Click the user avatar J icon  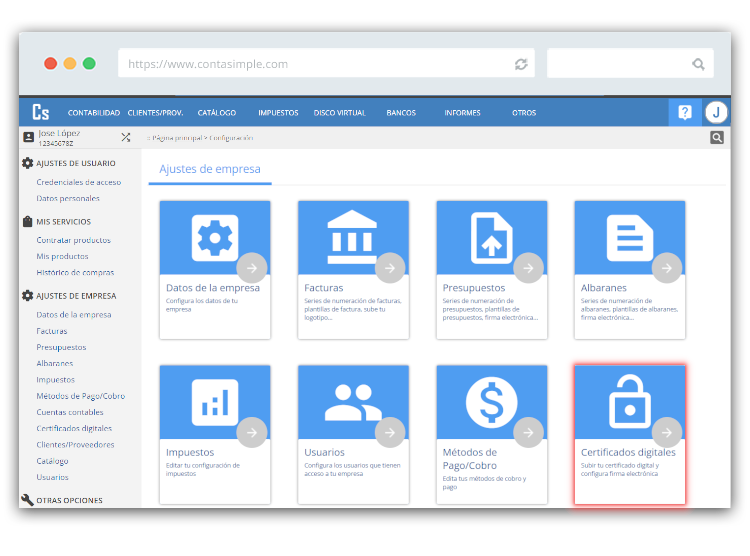(x=716, y=112)
